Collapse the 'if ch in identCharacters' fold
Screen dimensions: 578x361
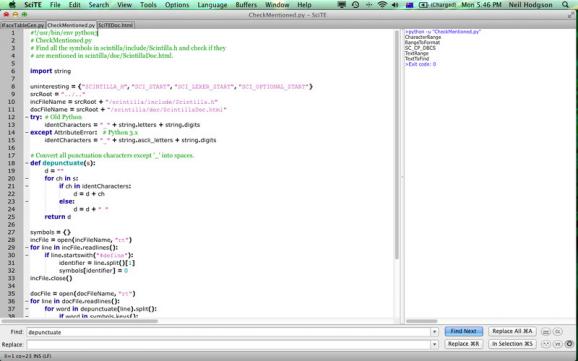coord(27,186)
